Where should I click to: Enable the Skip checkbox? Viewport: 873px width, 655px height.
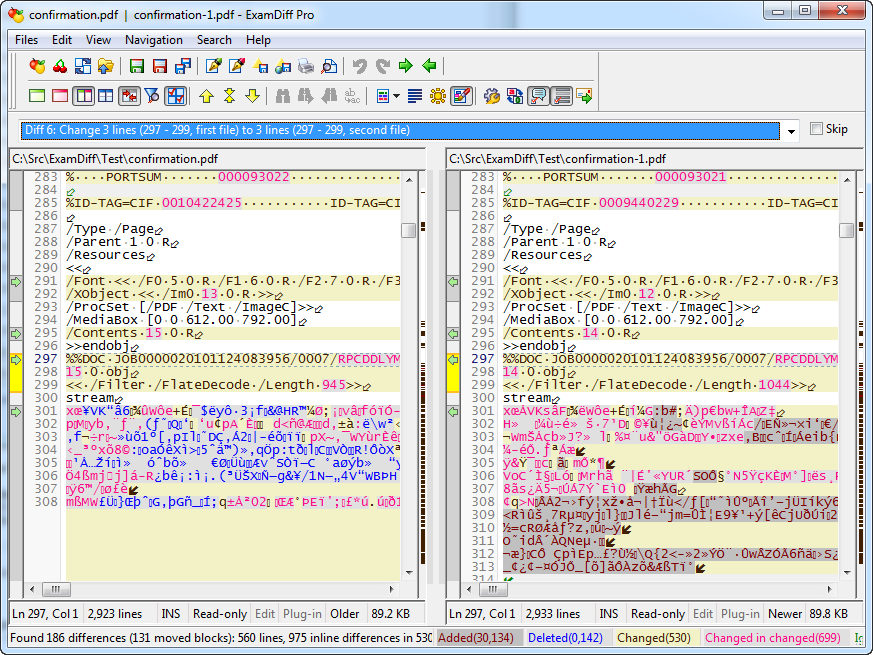pyautogui.click(x=816, y=129)
